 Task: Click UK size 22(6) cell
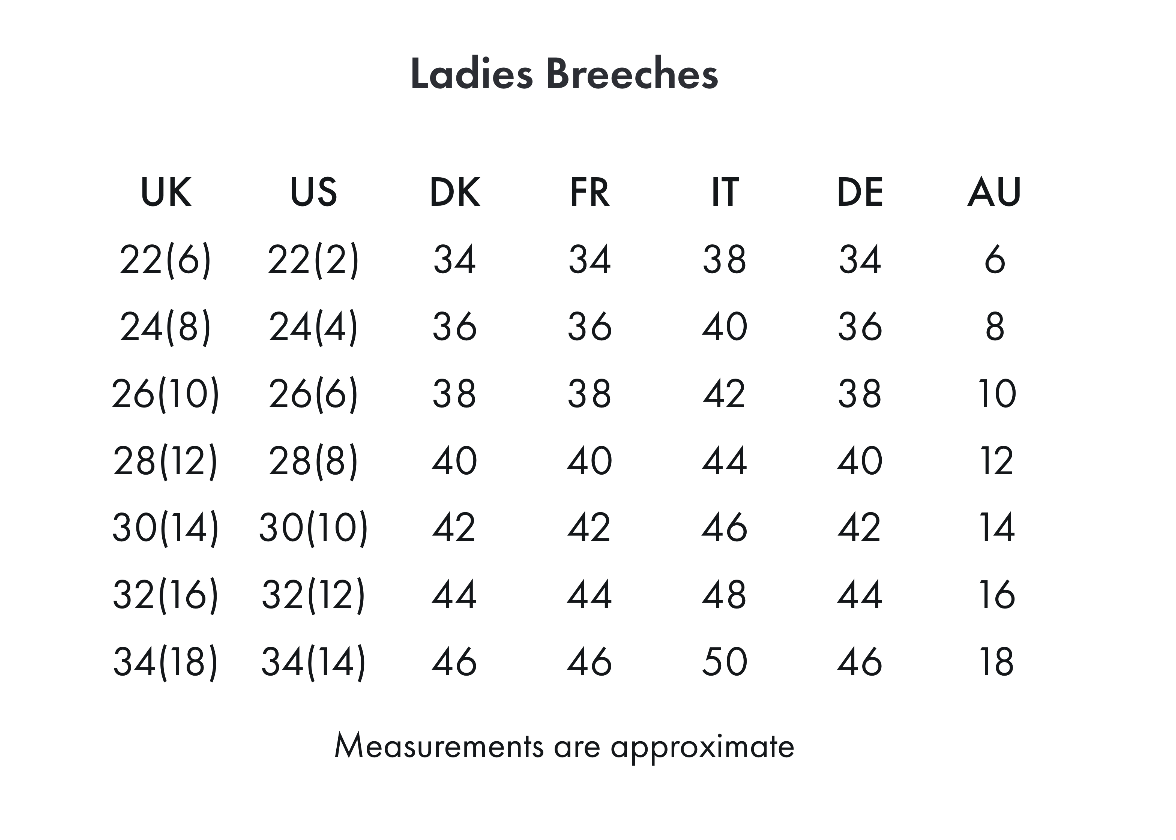(165, 260)
